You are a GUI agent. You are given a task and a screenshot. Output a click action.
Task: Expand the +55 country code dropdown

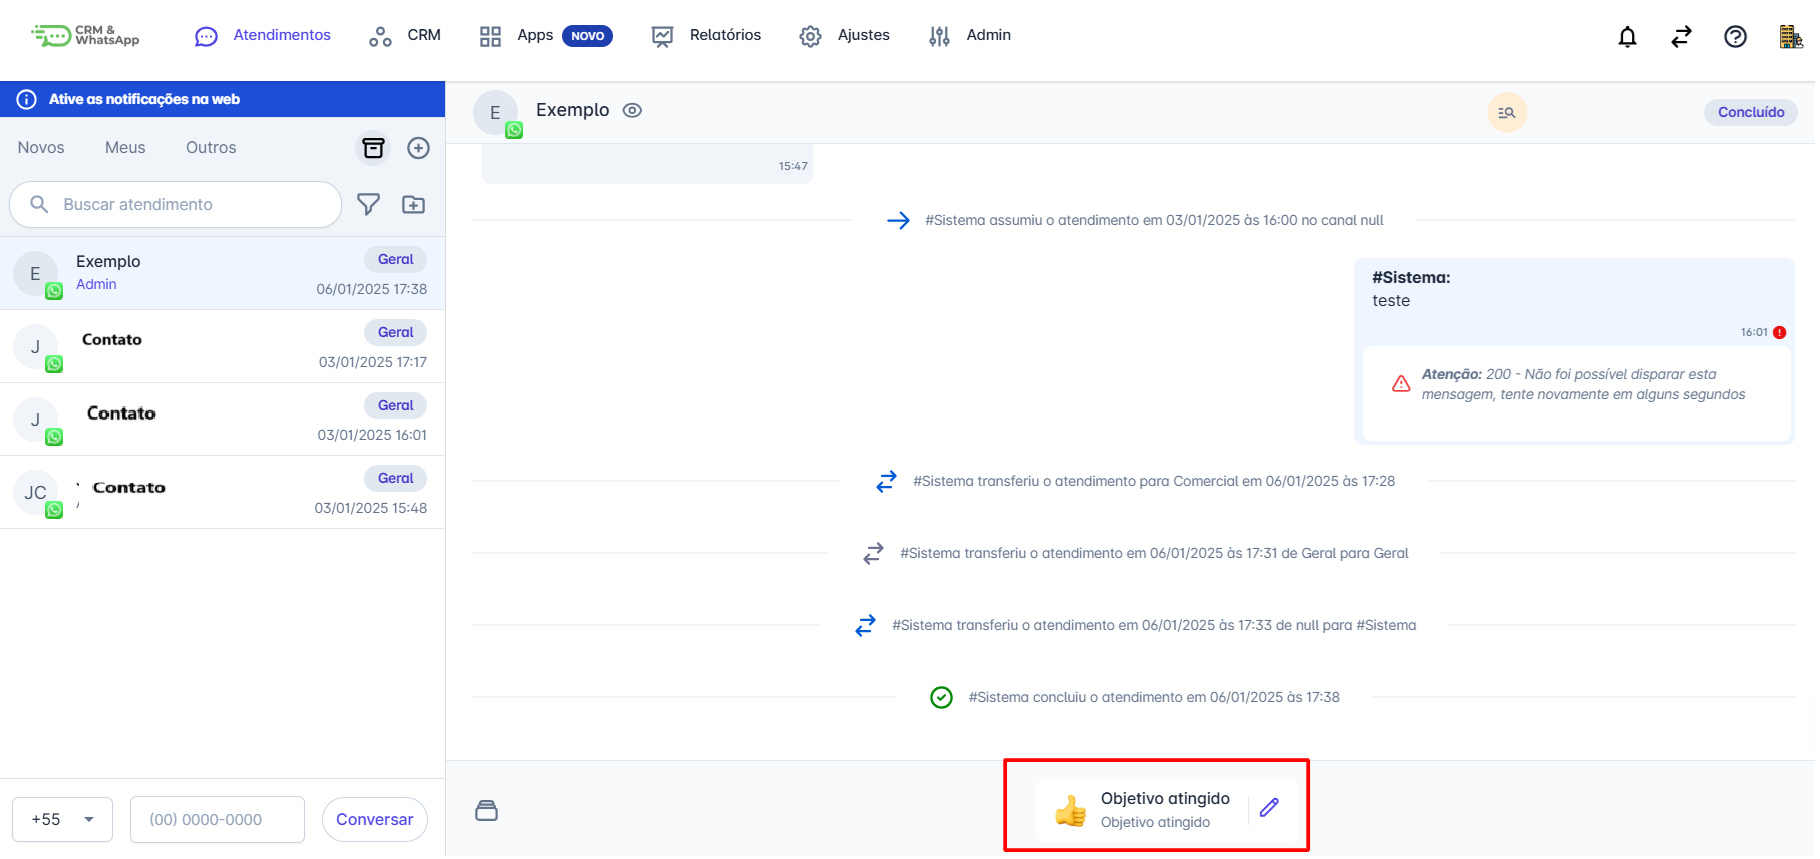coord(62,819)
